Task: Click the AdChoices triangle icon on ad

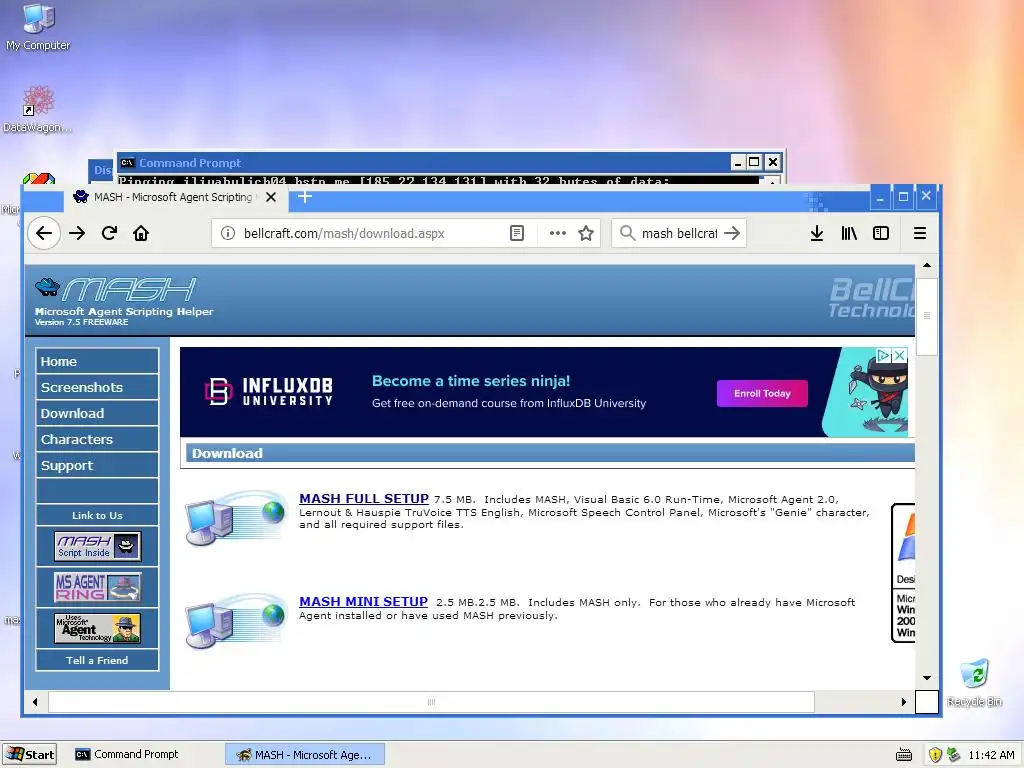Action: pyautogui.click(x=884, y=355)
